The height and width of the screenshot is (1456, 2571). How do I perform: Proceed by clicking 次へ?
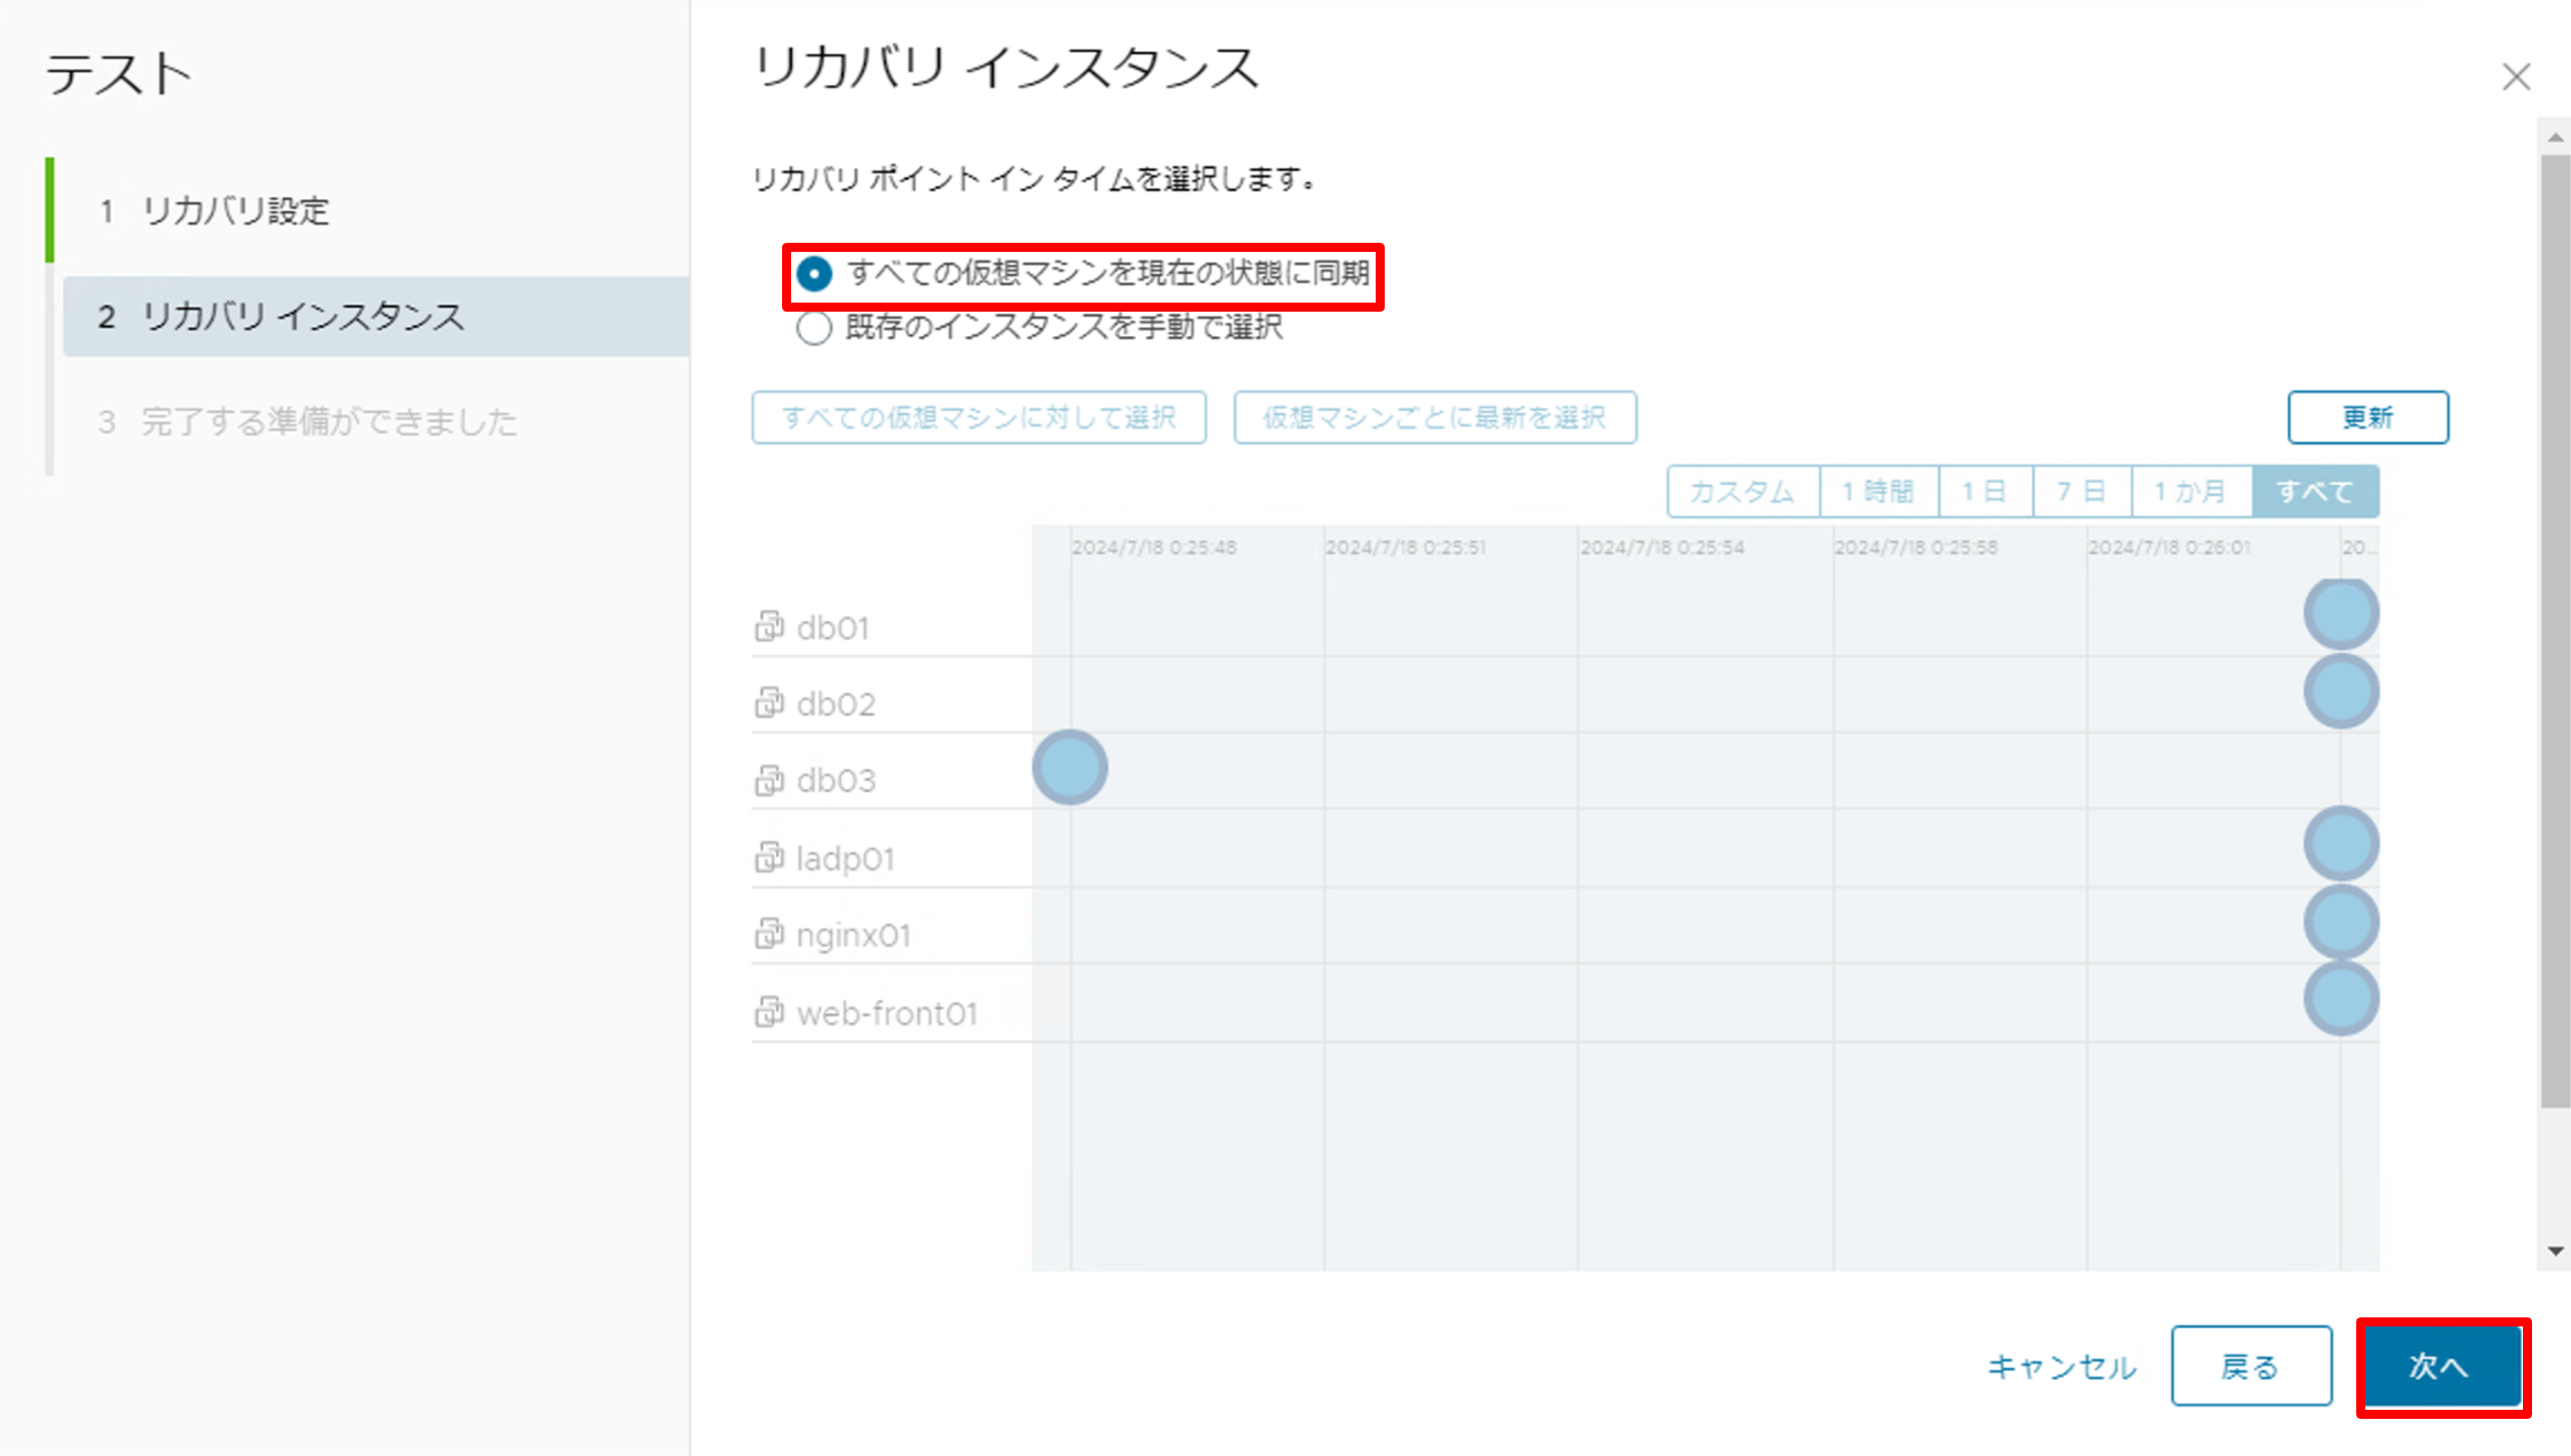[x=2443, y=1368]
